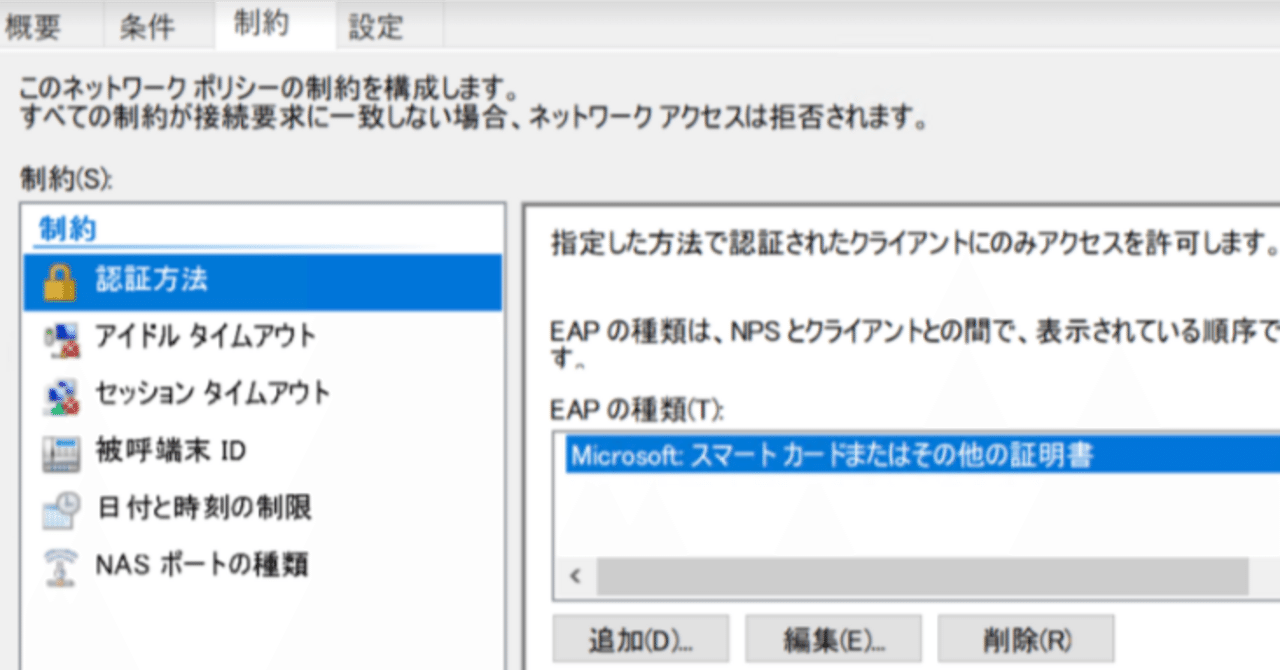Switch to the 設定 tab

tap(376, 25)
